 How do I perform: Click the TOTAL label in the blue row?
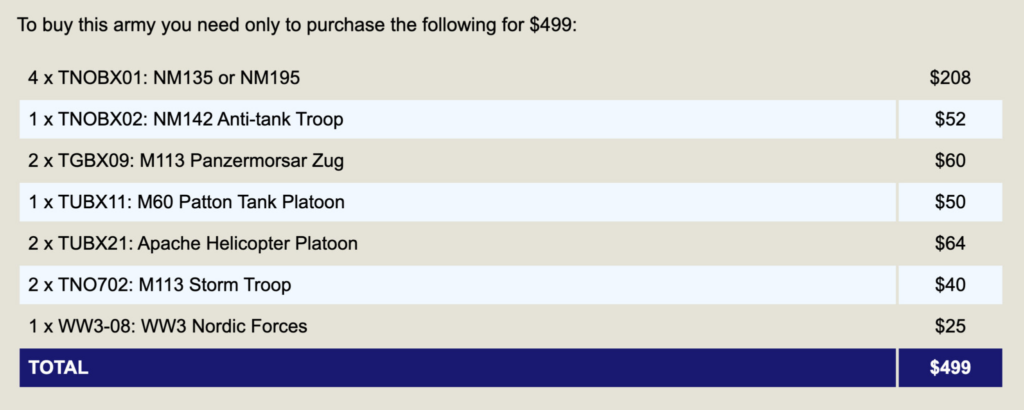click(x=58, y=368)
